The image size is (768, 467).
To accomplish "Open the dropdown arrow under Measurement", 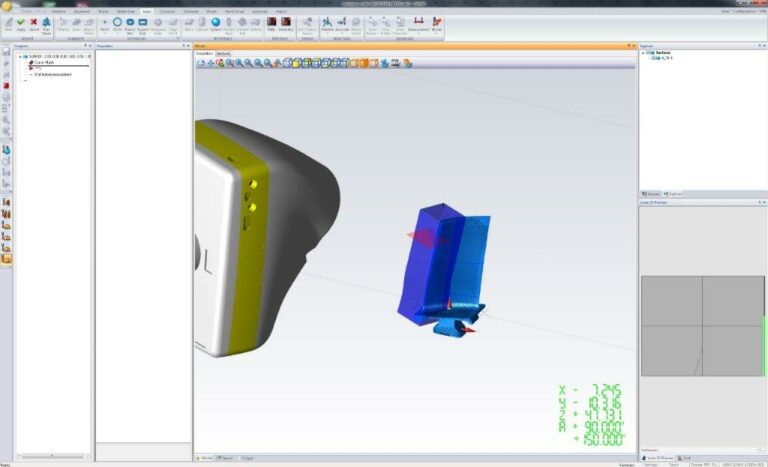I will tap(418, 33).
